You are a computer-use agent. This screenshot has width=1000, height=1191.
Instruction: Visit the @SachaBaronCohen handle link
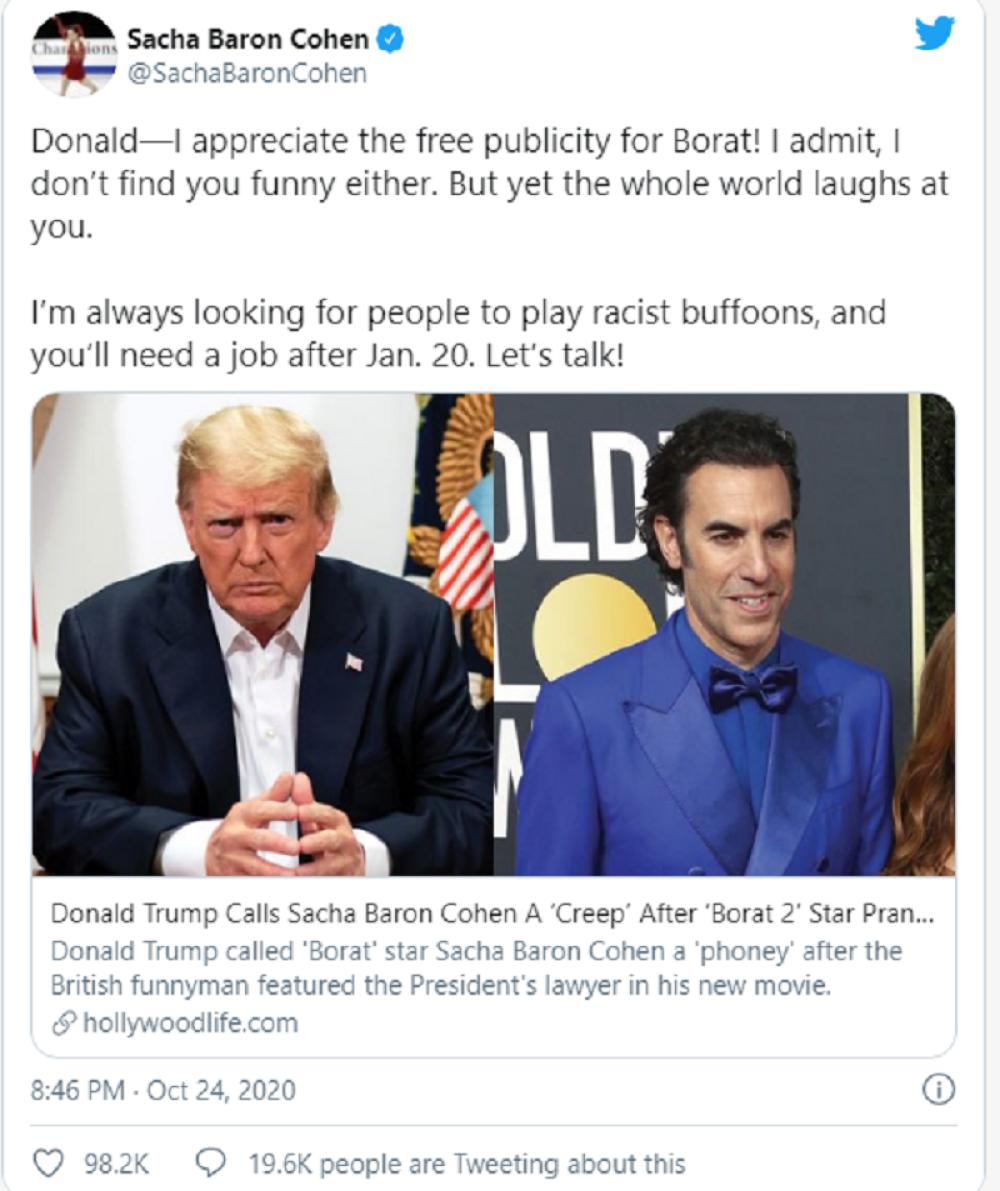pos(243,74)
